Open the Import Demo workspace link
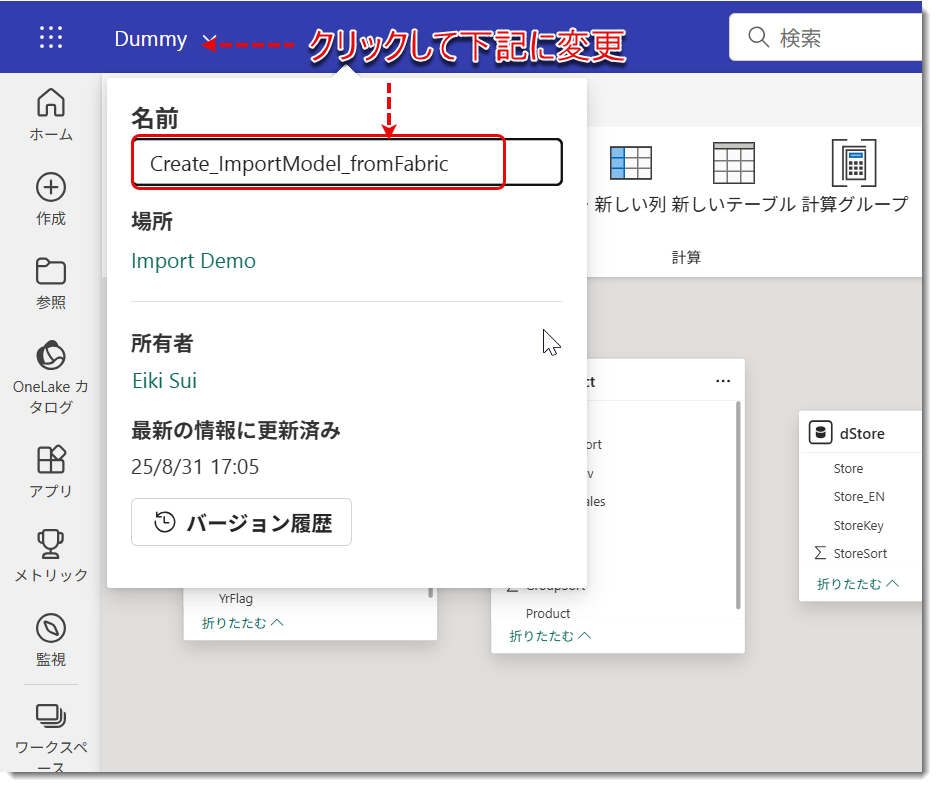 point(194,261)
